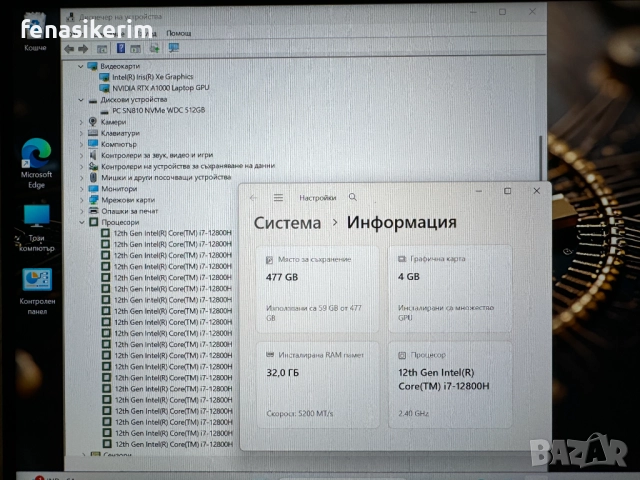Image resolution: width=640 pixels, height=480 pixels.
Task: Click the Система breadcrumb link
Action: click(287, 223)
